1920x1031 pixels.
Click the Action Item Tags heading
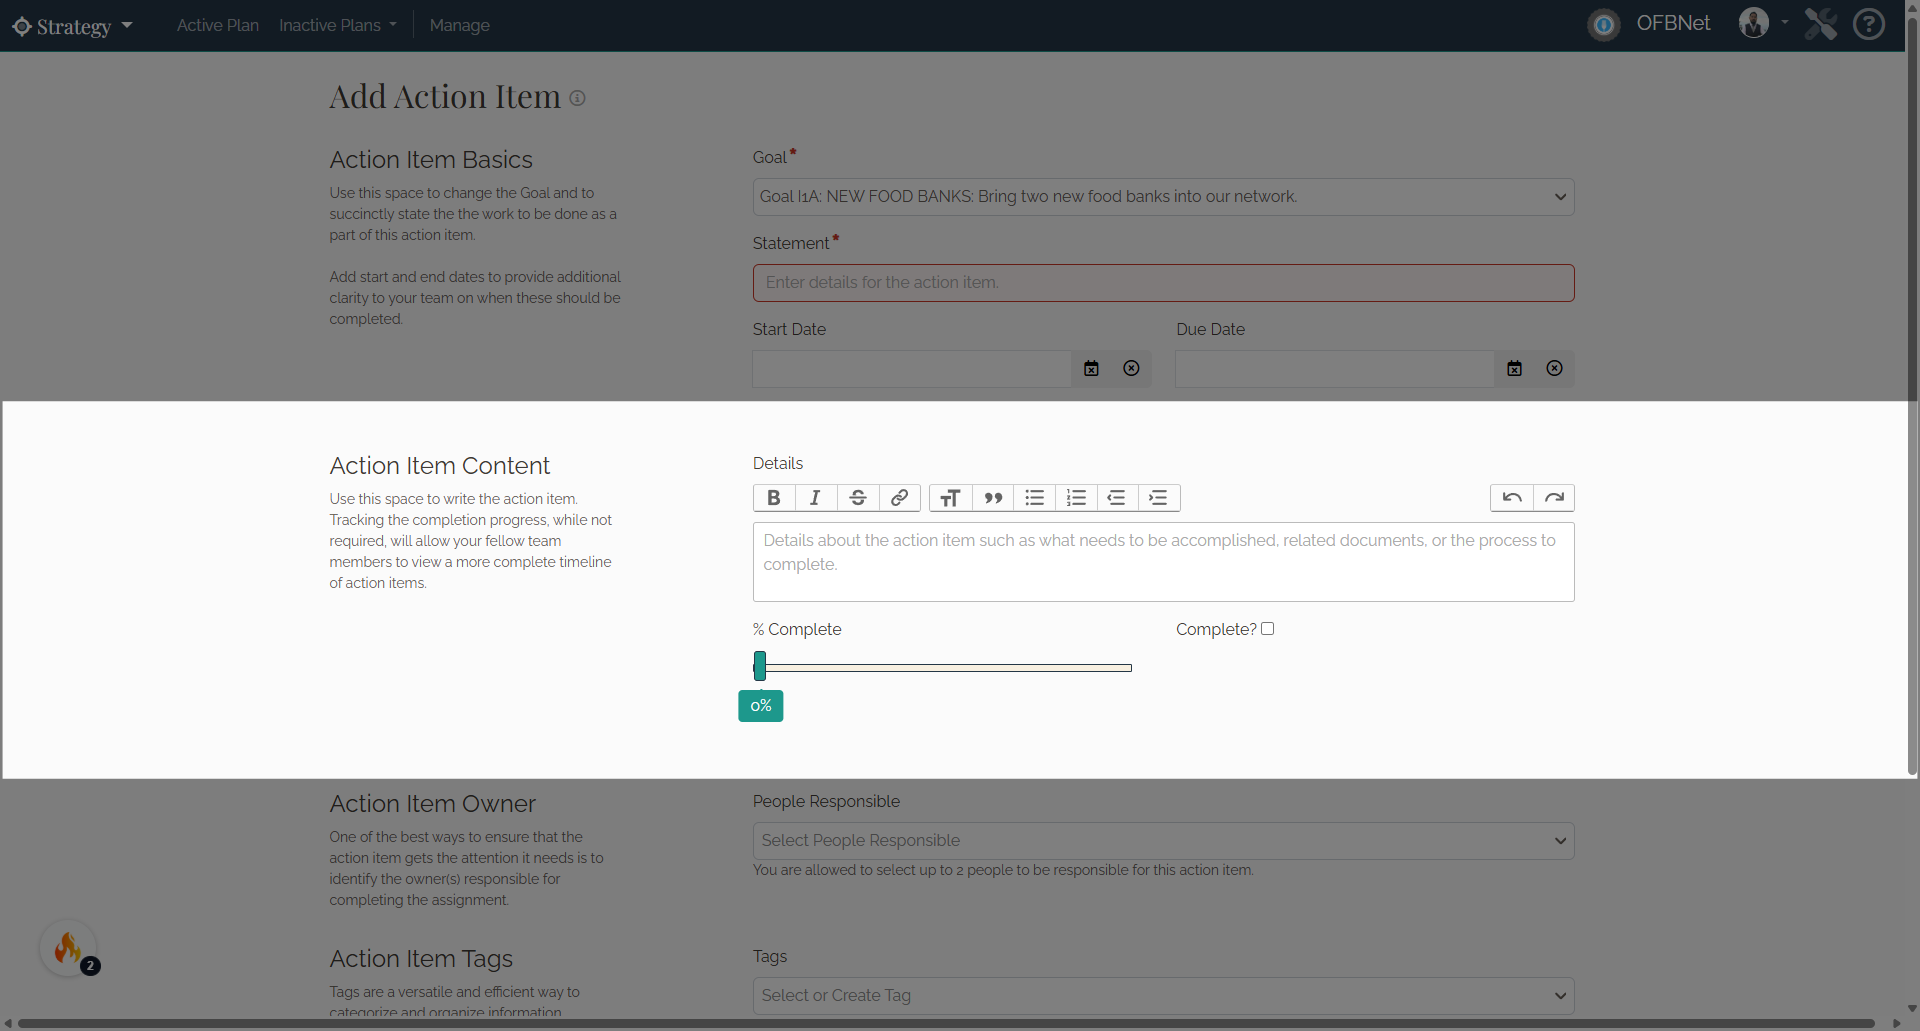pyautogui.click(x=421, y=959)
